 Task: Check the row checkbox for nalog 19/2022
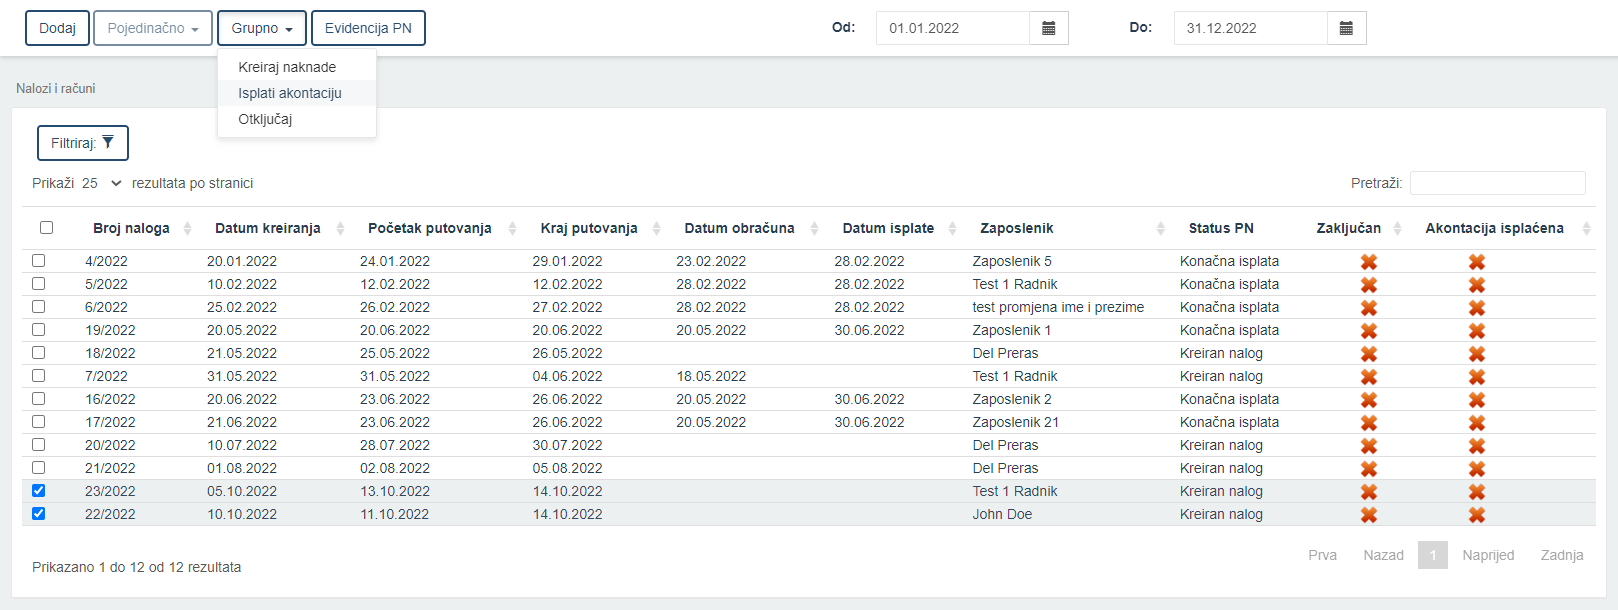(x=38, y=330)
